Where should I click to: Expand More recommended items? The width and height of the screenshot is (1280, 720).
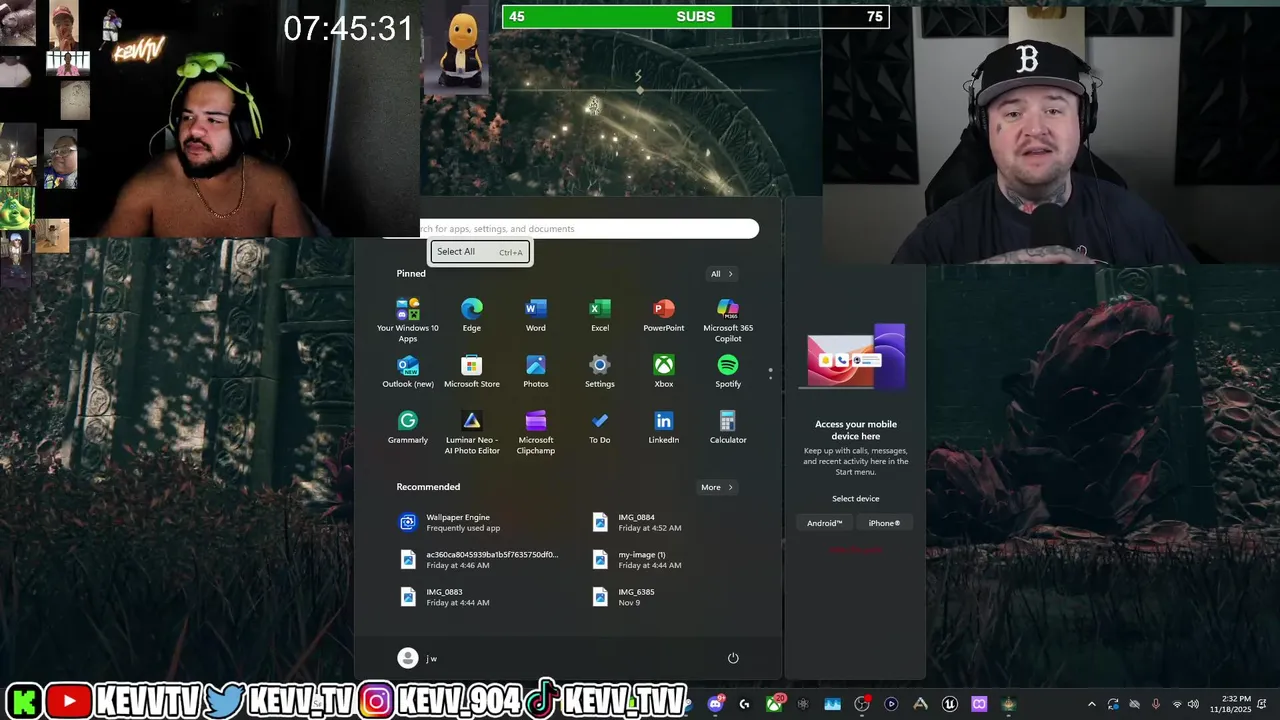pyautogui.click(x=717, y=487)
